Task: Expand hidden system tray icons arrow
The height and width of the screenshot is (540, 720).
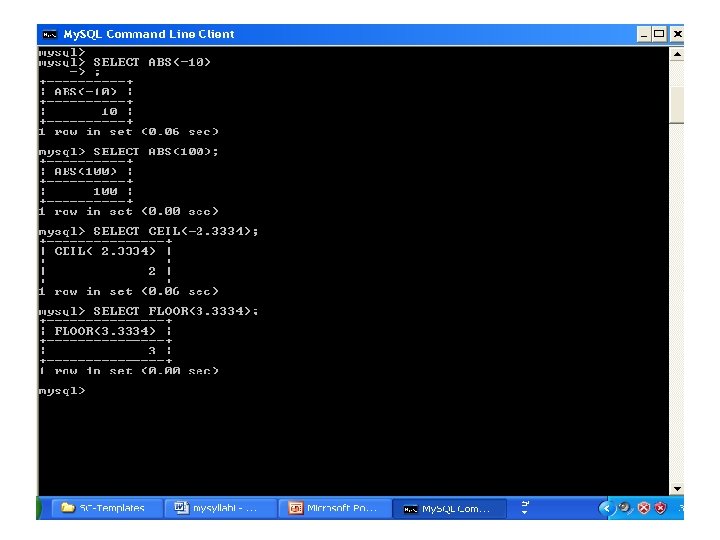Action: [606, 508]
